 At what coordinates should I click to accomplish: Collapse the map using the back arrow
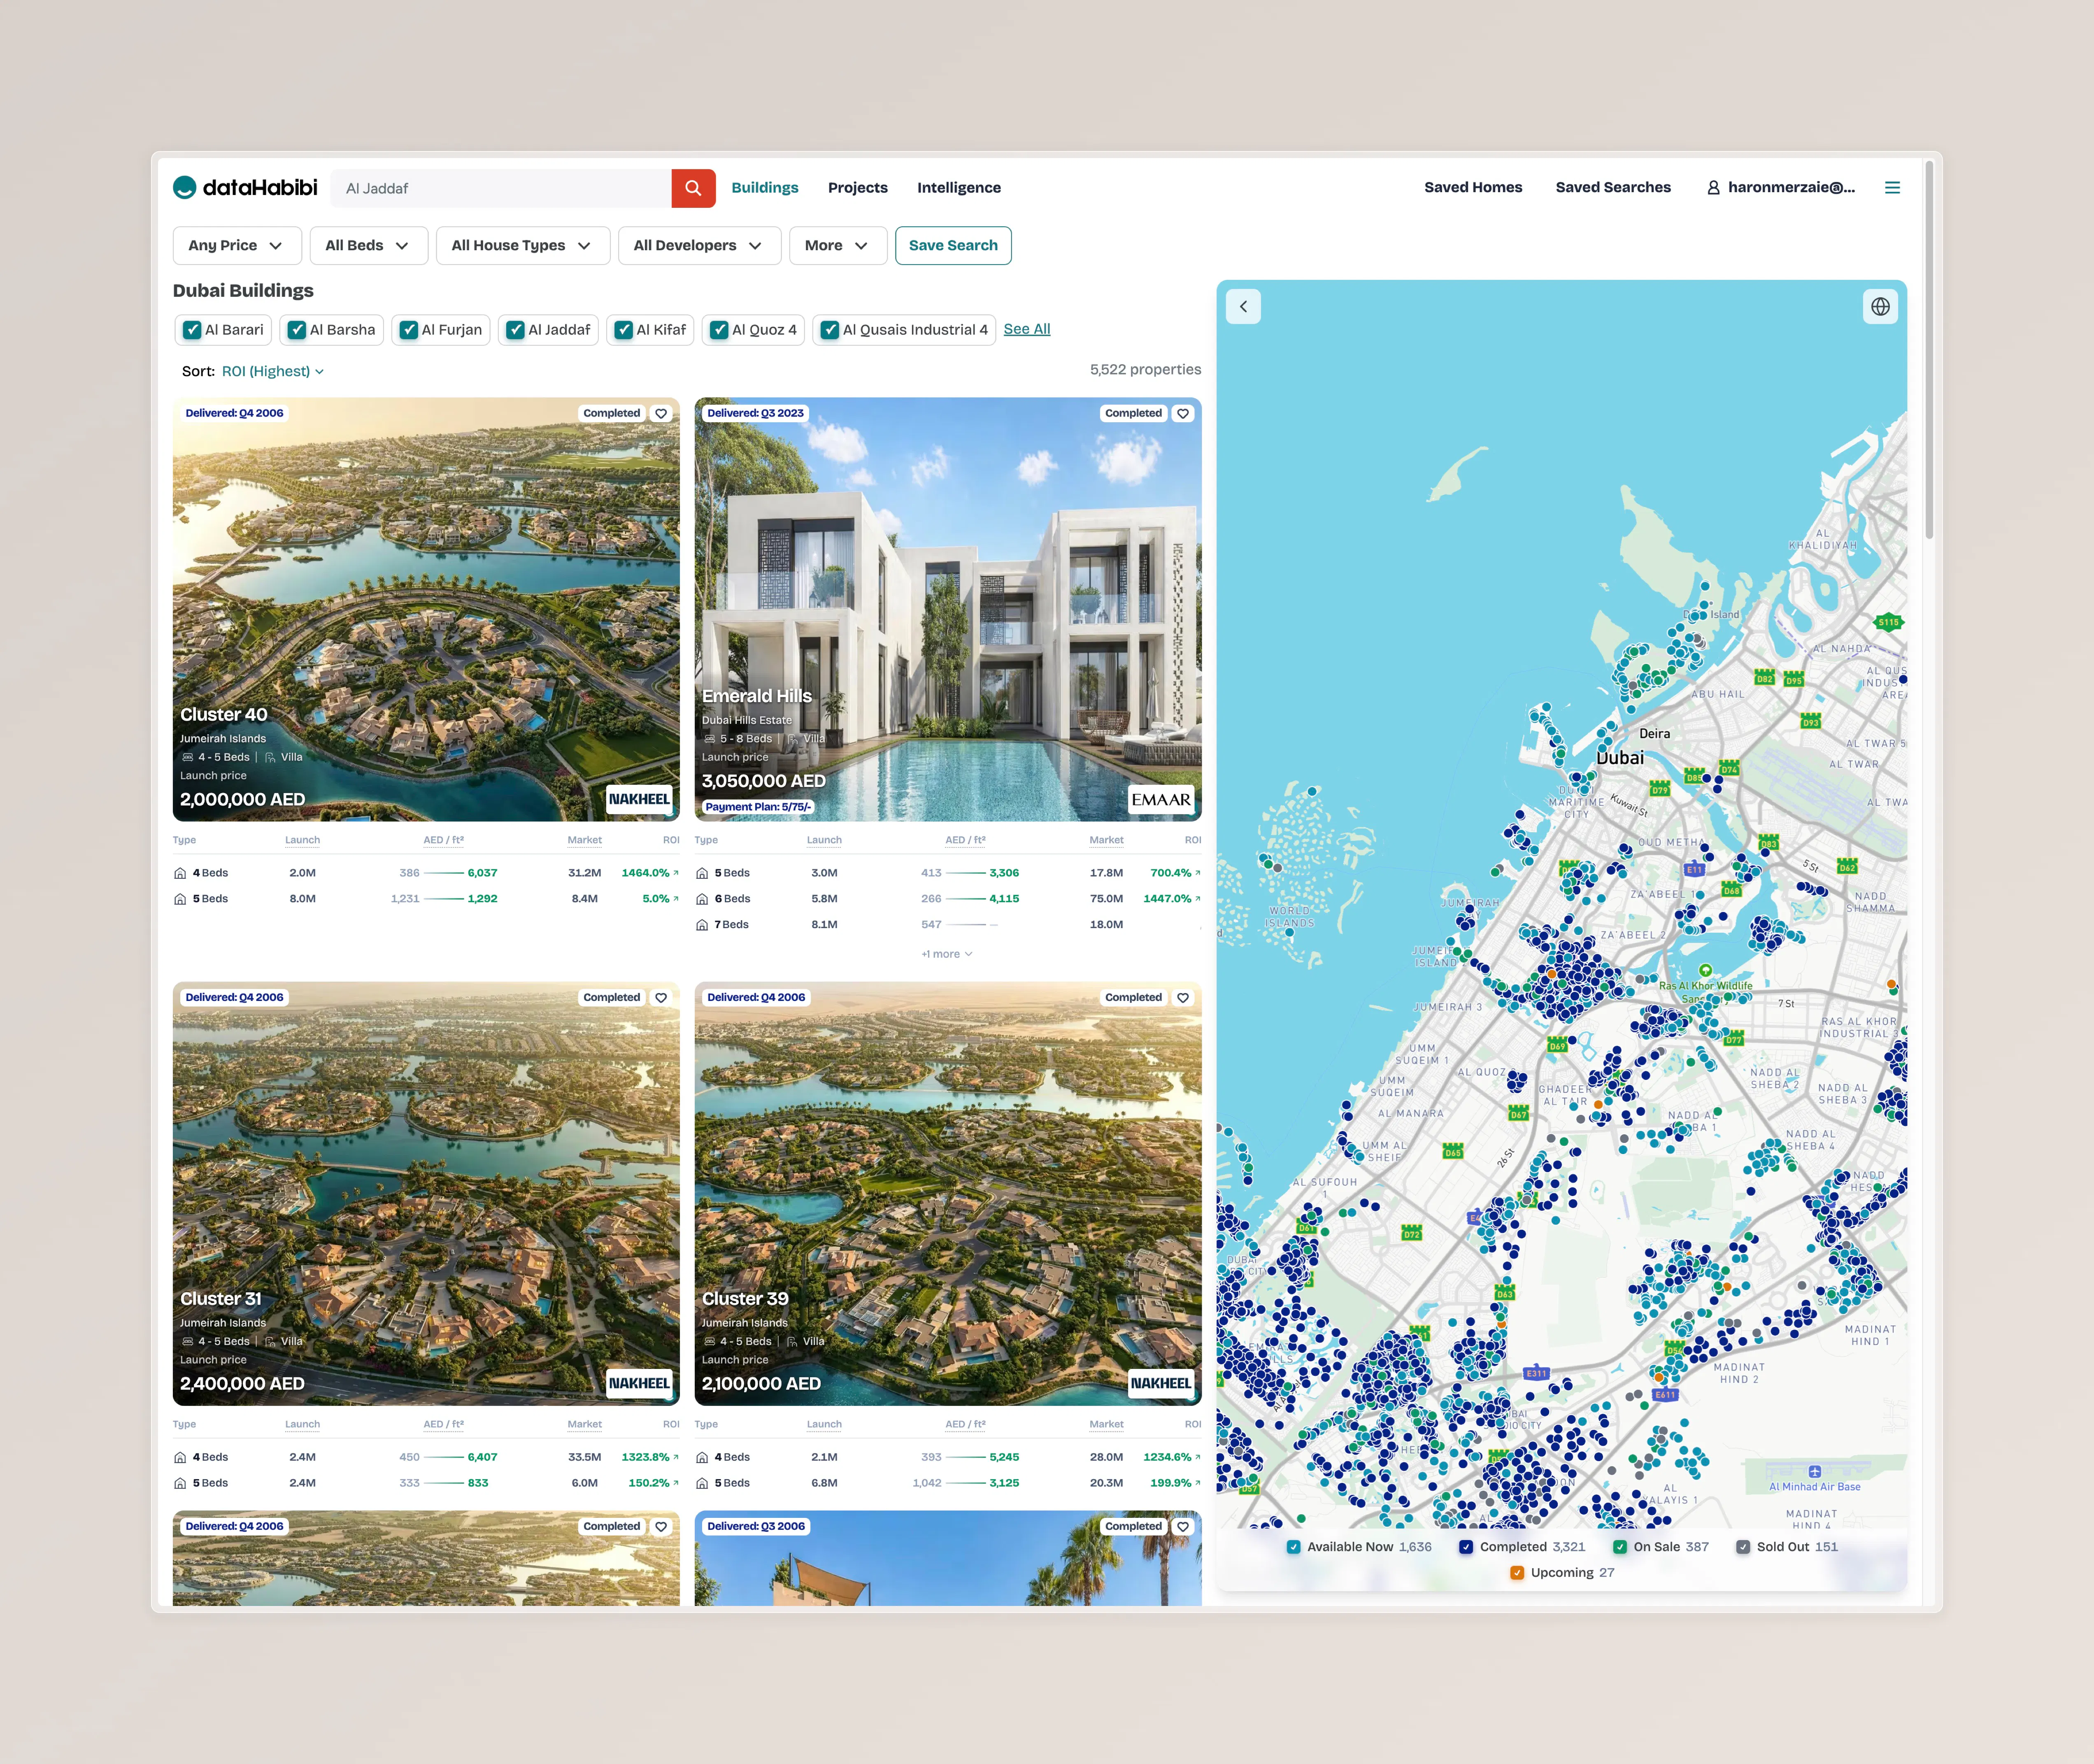coord(1243,307)
